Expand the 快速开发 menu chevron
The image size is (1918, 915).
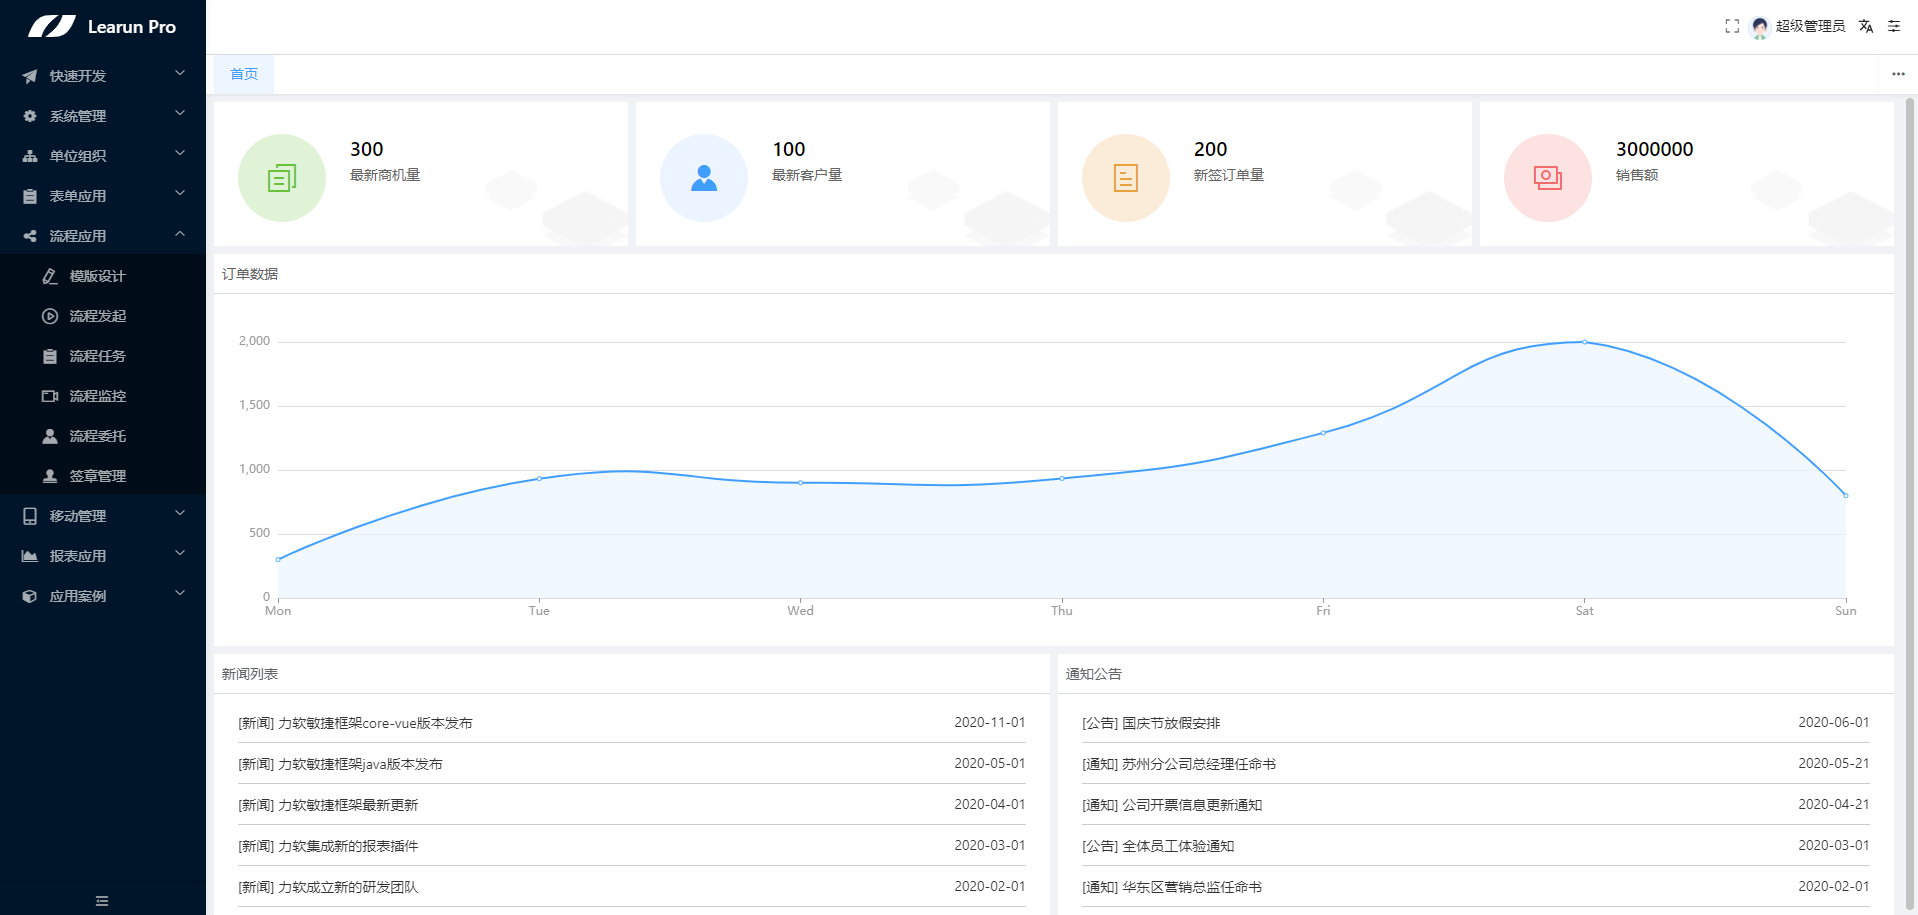[180, 73]
